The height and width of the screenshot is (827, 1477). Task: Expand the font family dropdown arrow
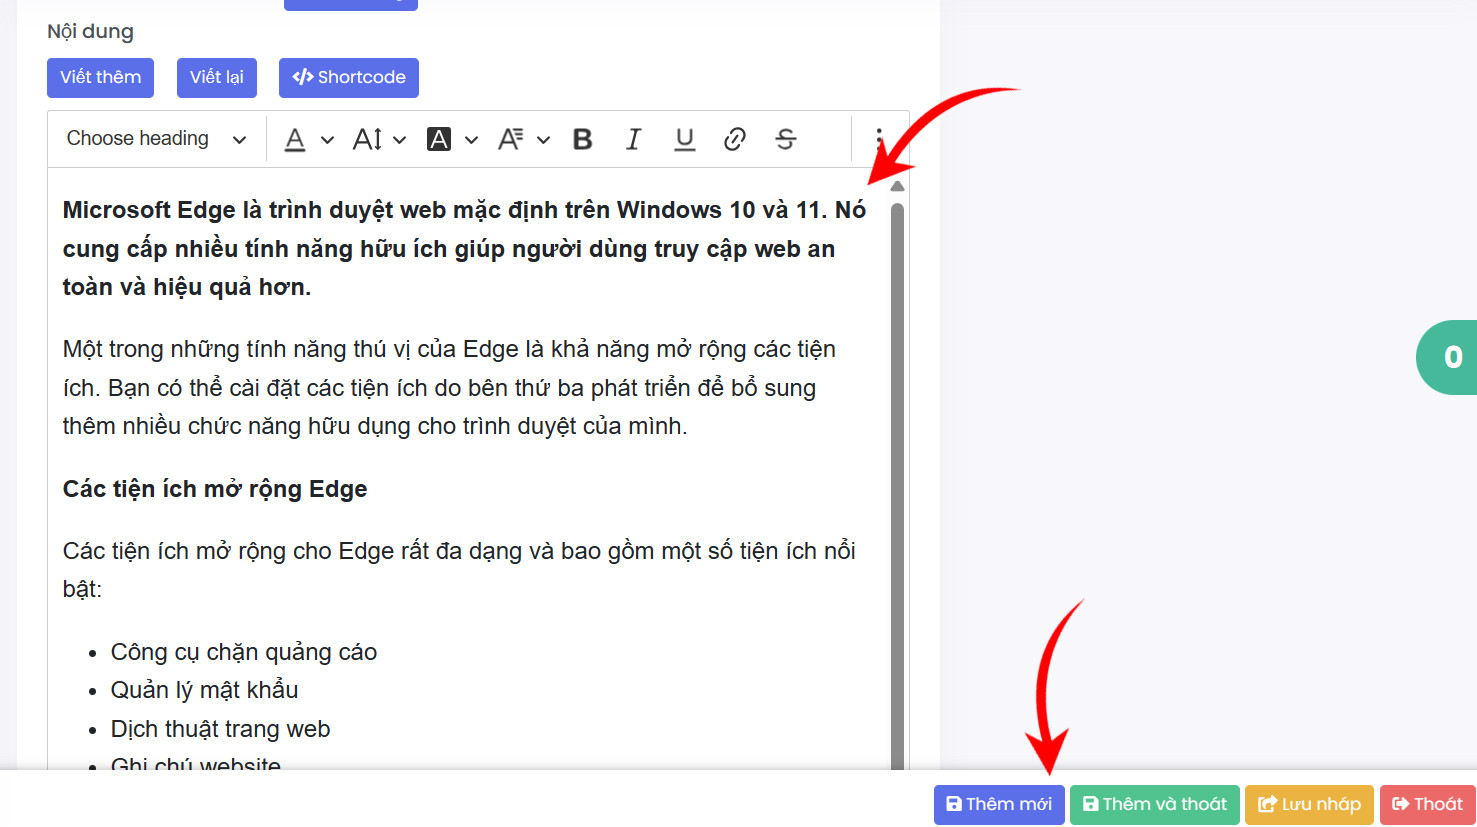(543, 140)
